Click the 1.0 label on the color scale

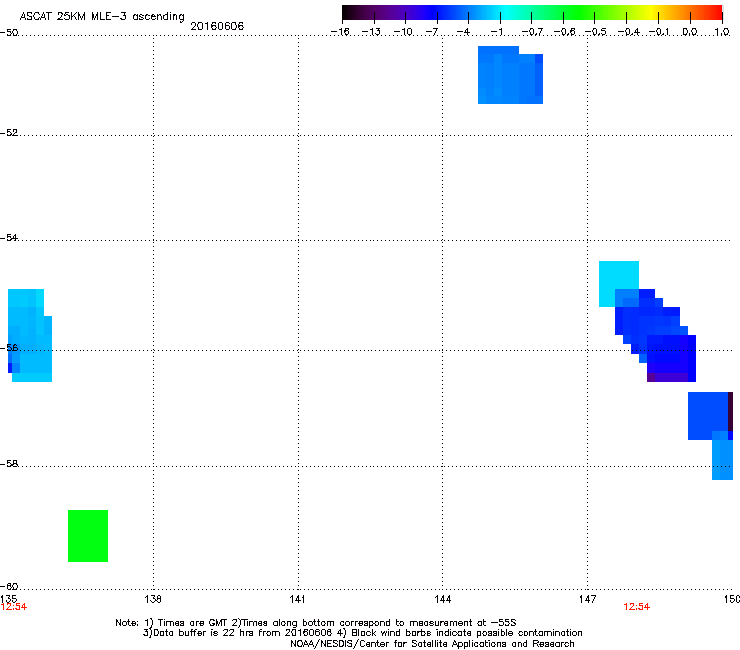coord(722,32)
